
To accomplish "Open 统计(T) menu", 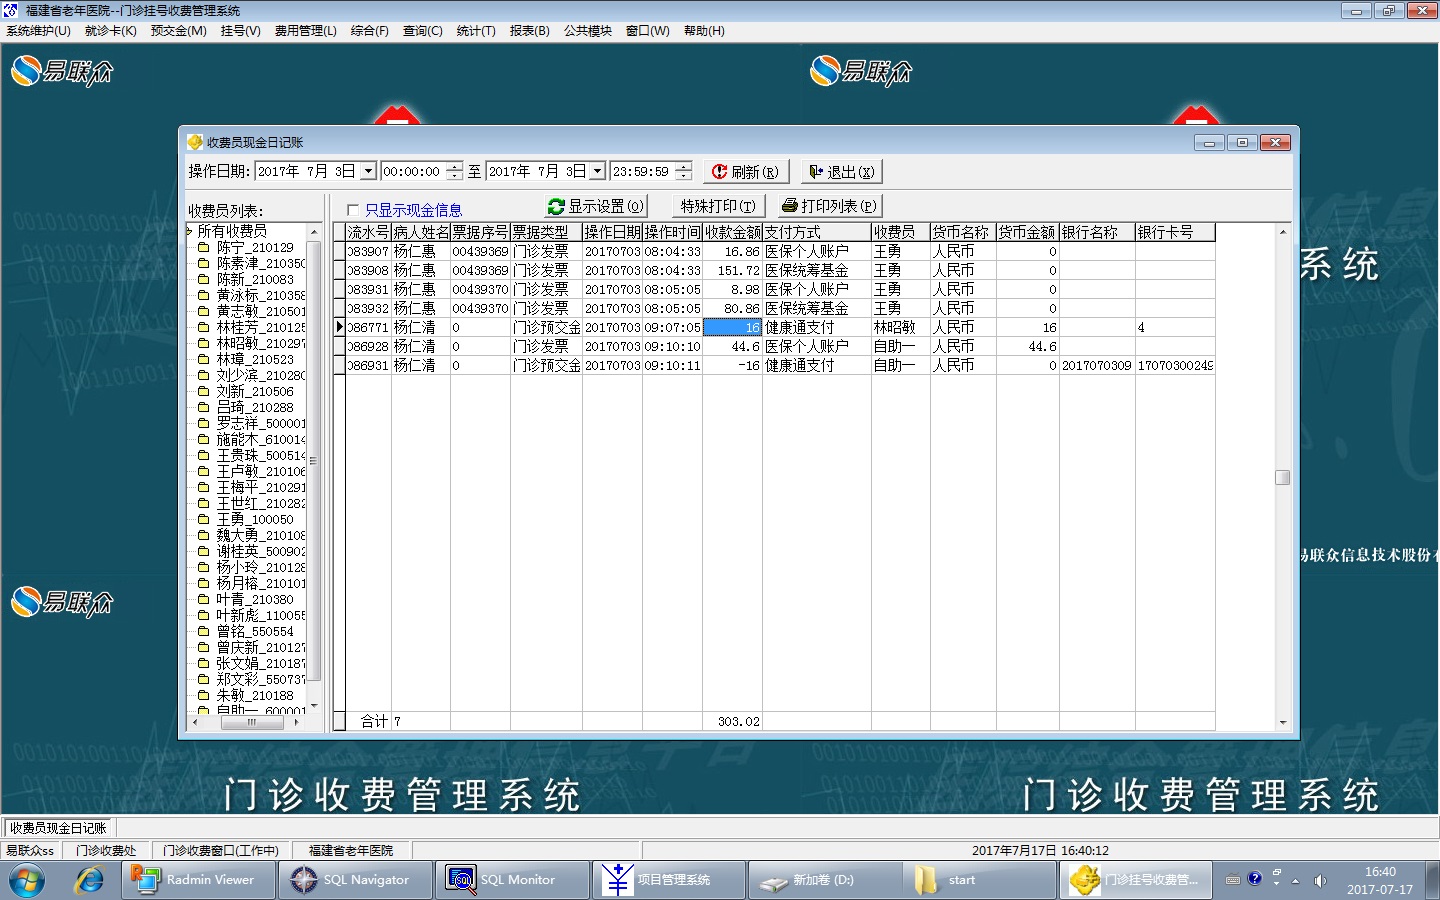I will 475,31.
